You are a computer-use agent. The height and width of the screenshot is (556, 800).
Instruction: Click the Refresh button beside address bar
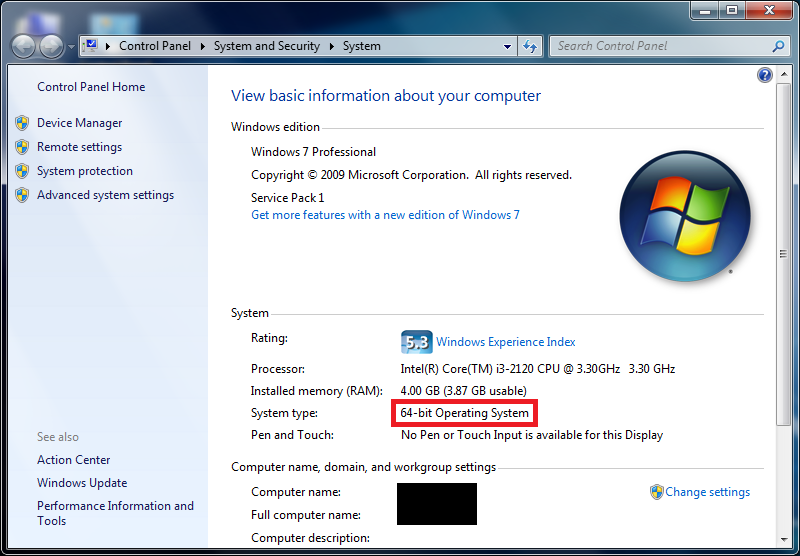(530, 46)
